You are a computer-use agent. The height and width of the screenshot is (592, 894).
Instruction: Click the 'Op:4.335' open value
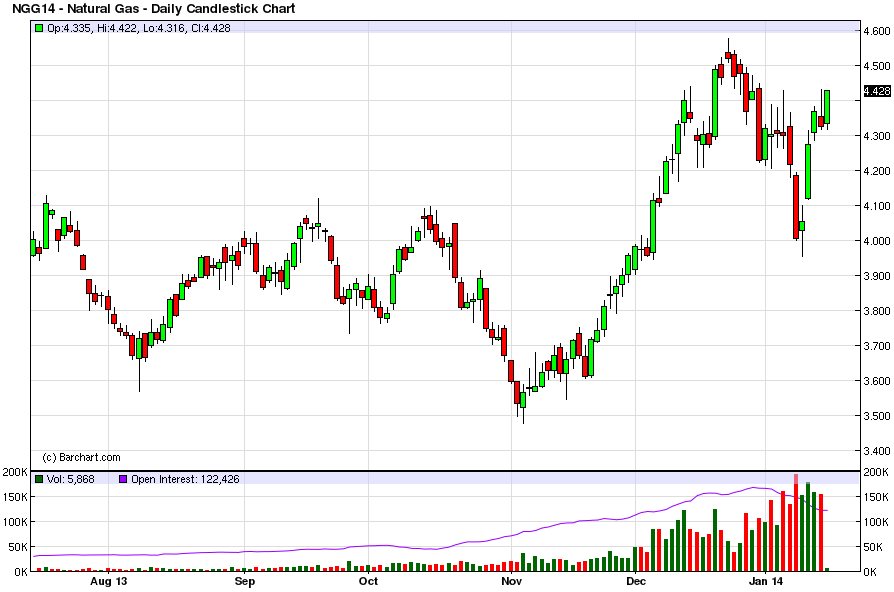tap(69, 28)
